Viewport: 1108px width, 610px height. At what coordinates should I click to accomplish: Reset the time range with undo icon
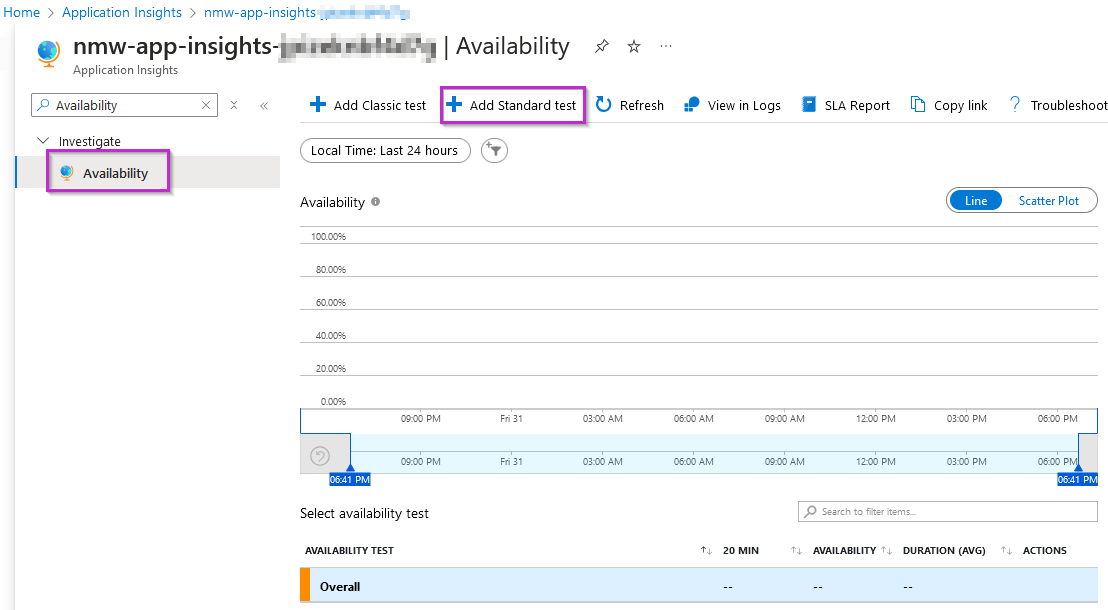320,456
